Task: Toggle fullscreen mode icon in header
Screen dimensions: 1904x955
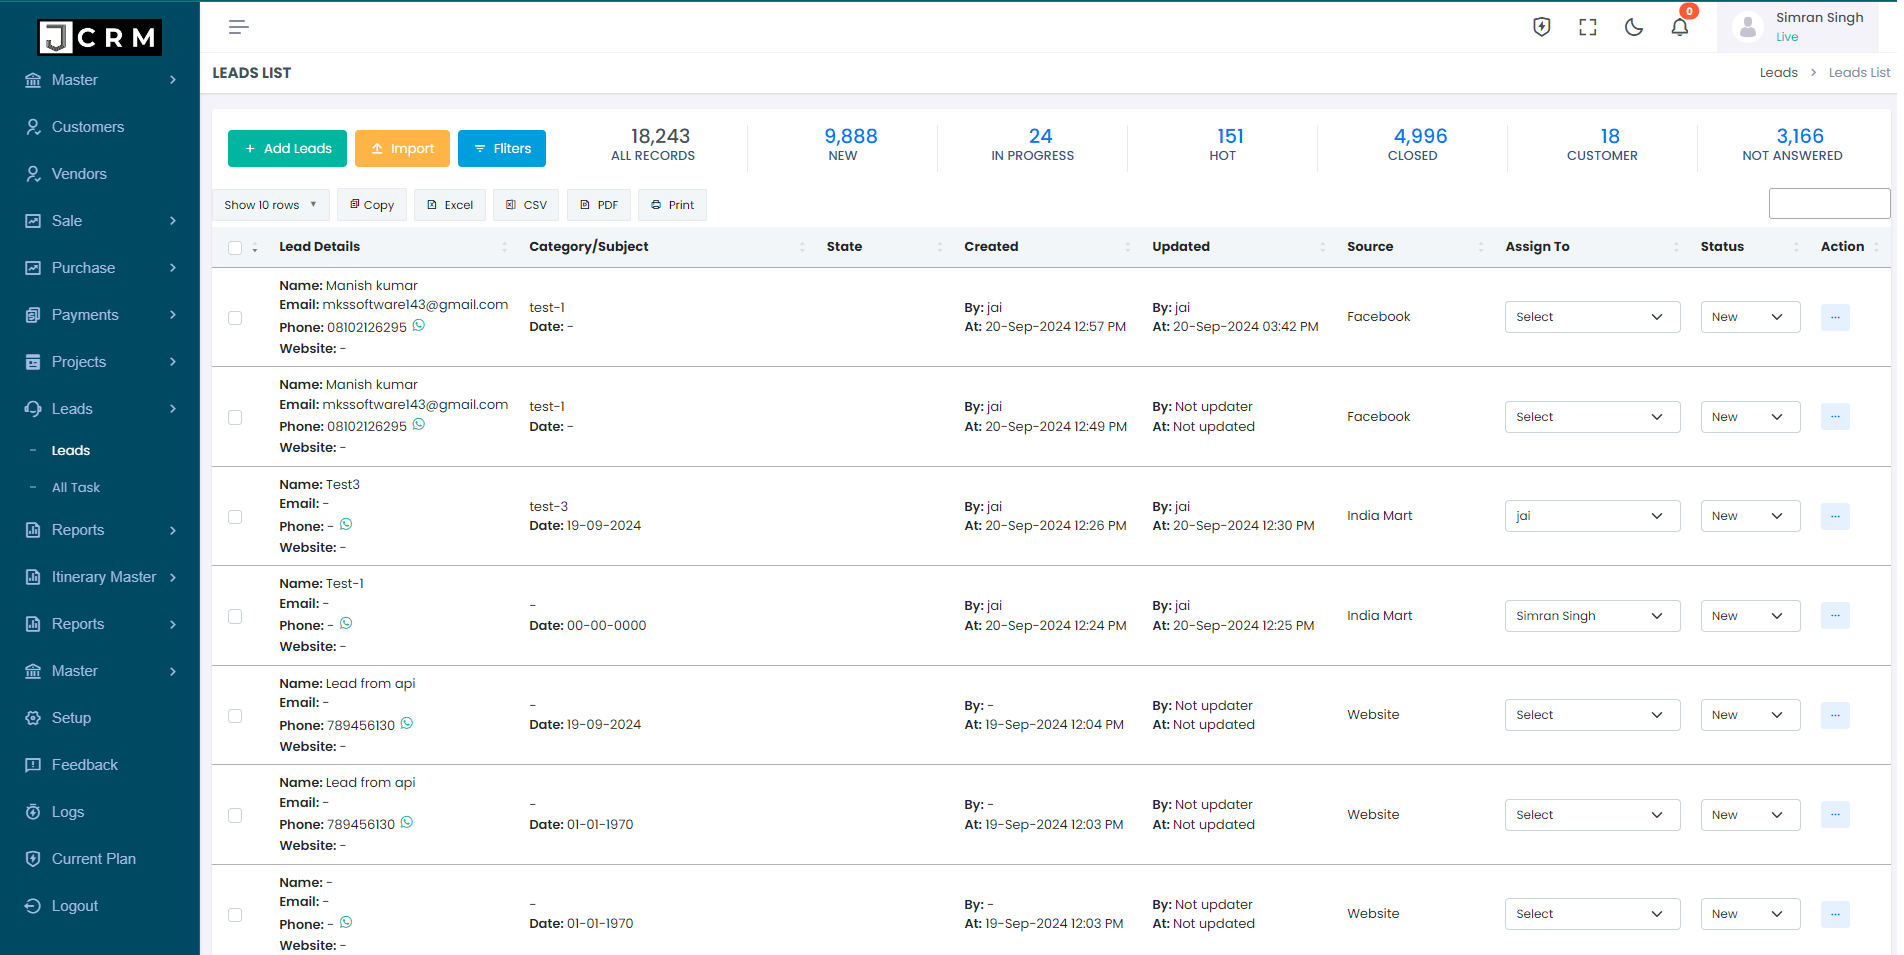Action: [1587, 27]
